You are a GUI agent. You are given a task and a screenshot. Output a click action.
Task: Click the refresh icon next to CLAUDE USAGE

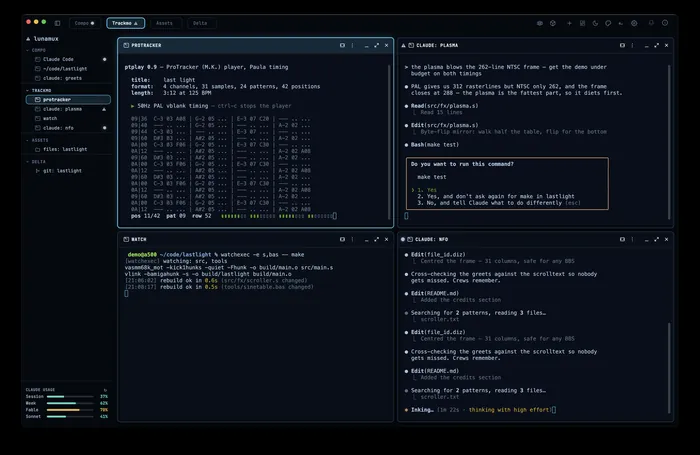point(105,390)
